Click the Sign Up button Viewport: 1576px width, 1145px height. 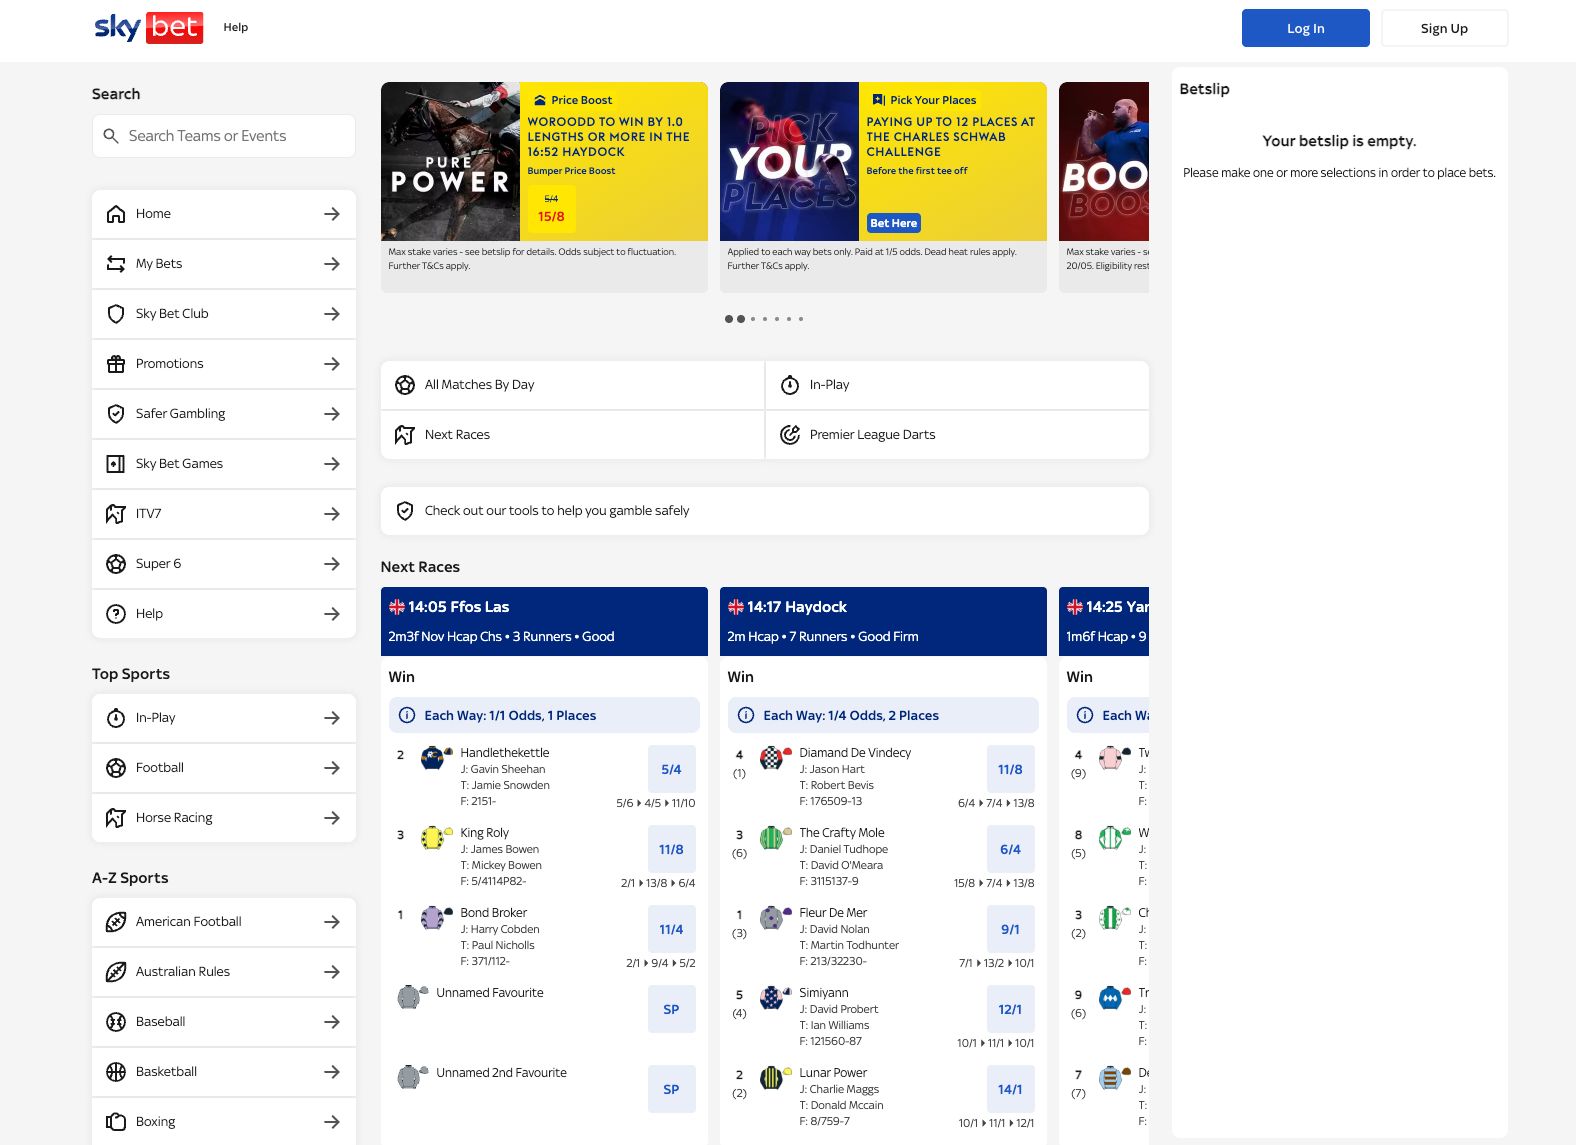tap(1444, 28)
